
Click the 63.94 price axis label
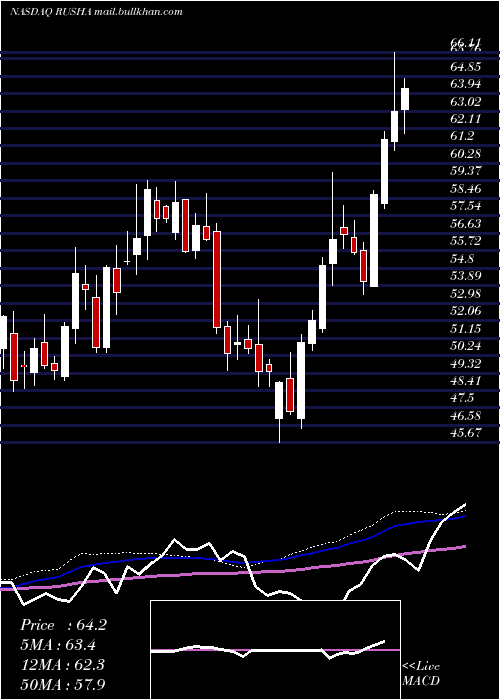(x=466, y=84)
